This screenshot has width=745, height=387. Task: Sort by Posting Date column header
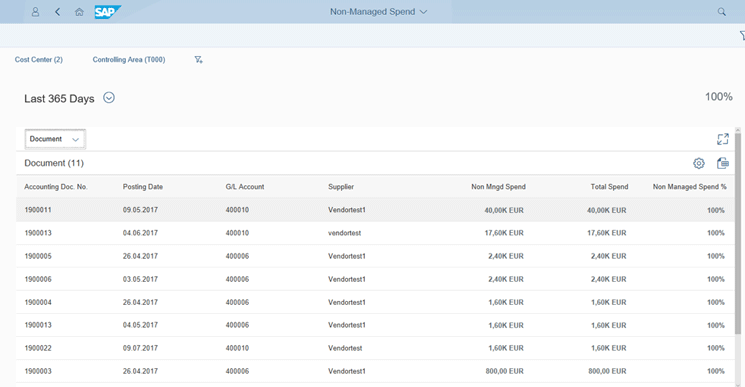tap(143, 187)
